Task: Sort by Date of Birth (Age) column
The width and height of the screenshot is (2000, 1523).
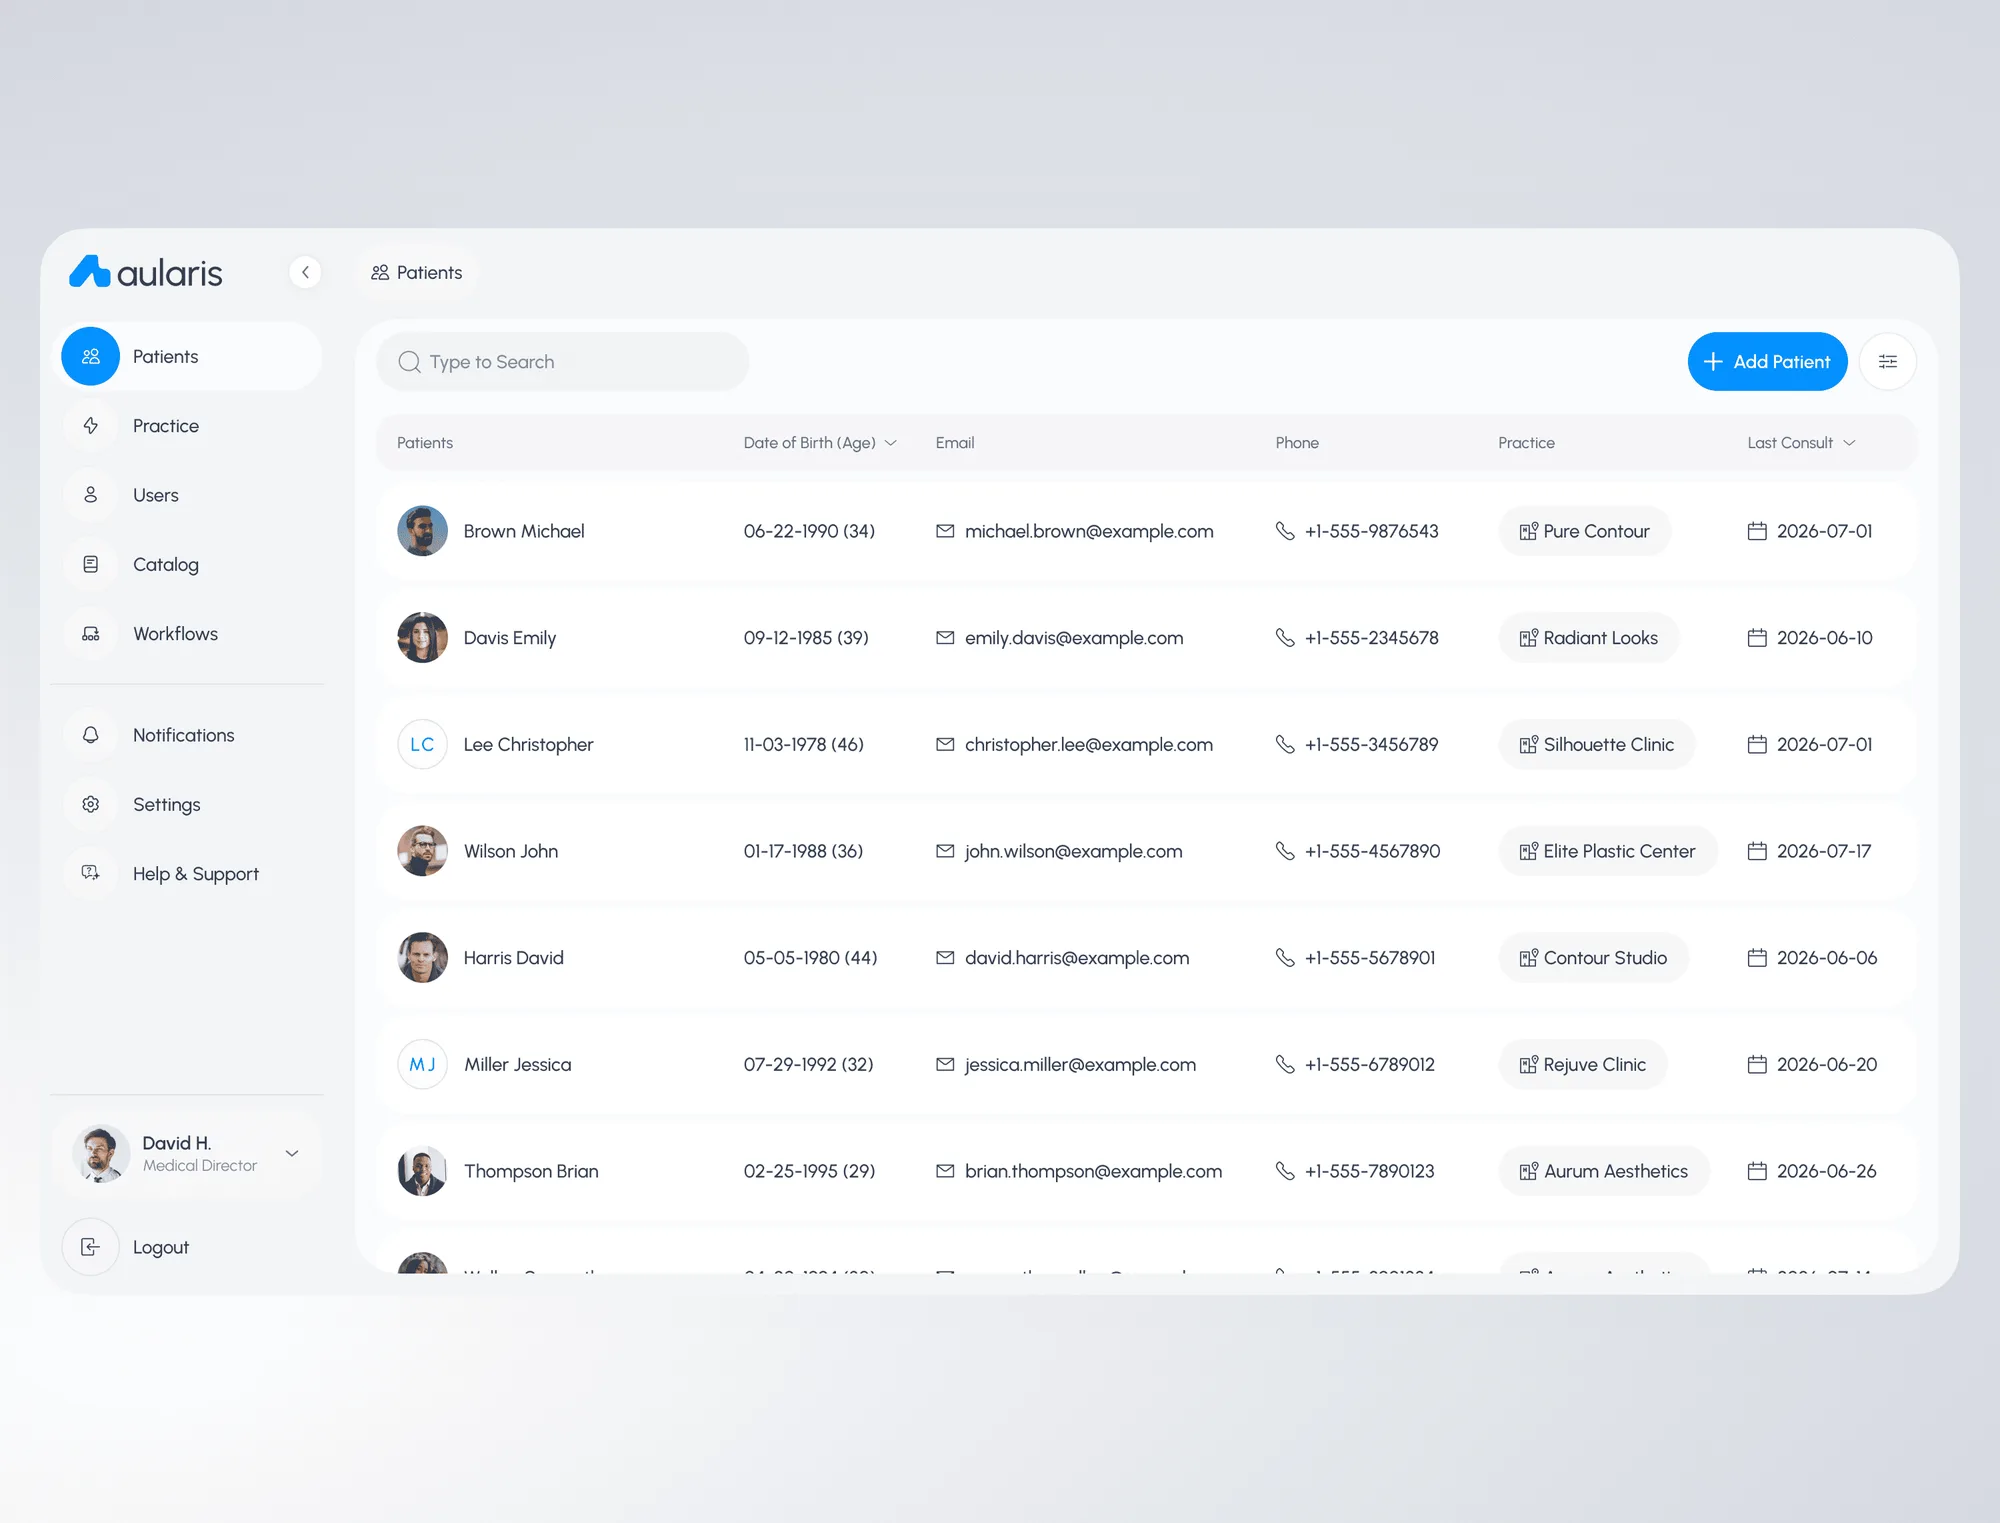Action: (x=819, y=443)
